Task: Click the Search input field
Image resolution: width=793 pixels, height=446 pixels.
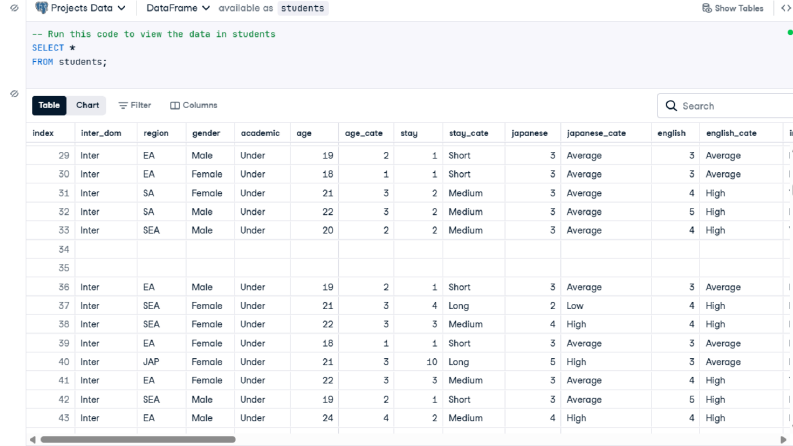Action: tap(728, 106)
